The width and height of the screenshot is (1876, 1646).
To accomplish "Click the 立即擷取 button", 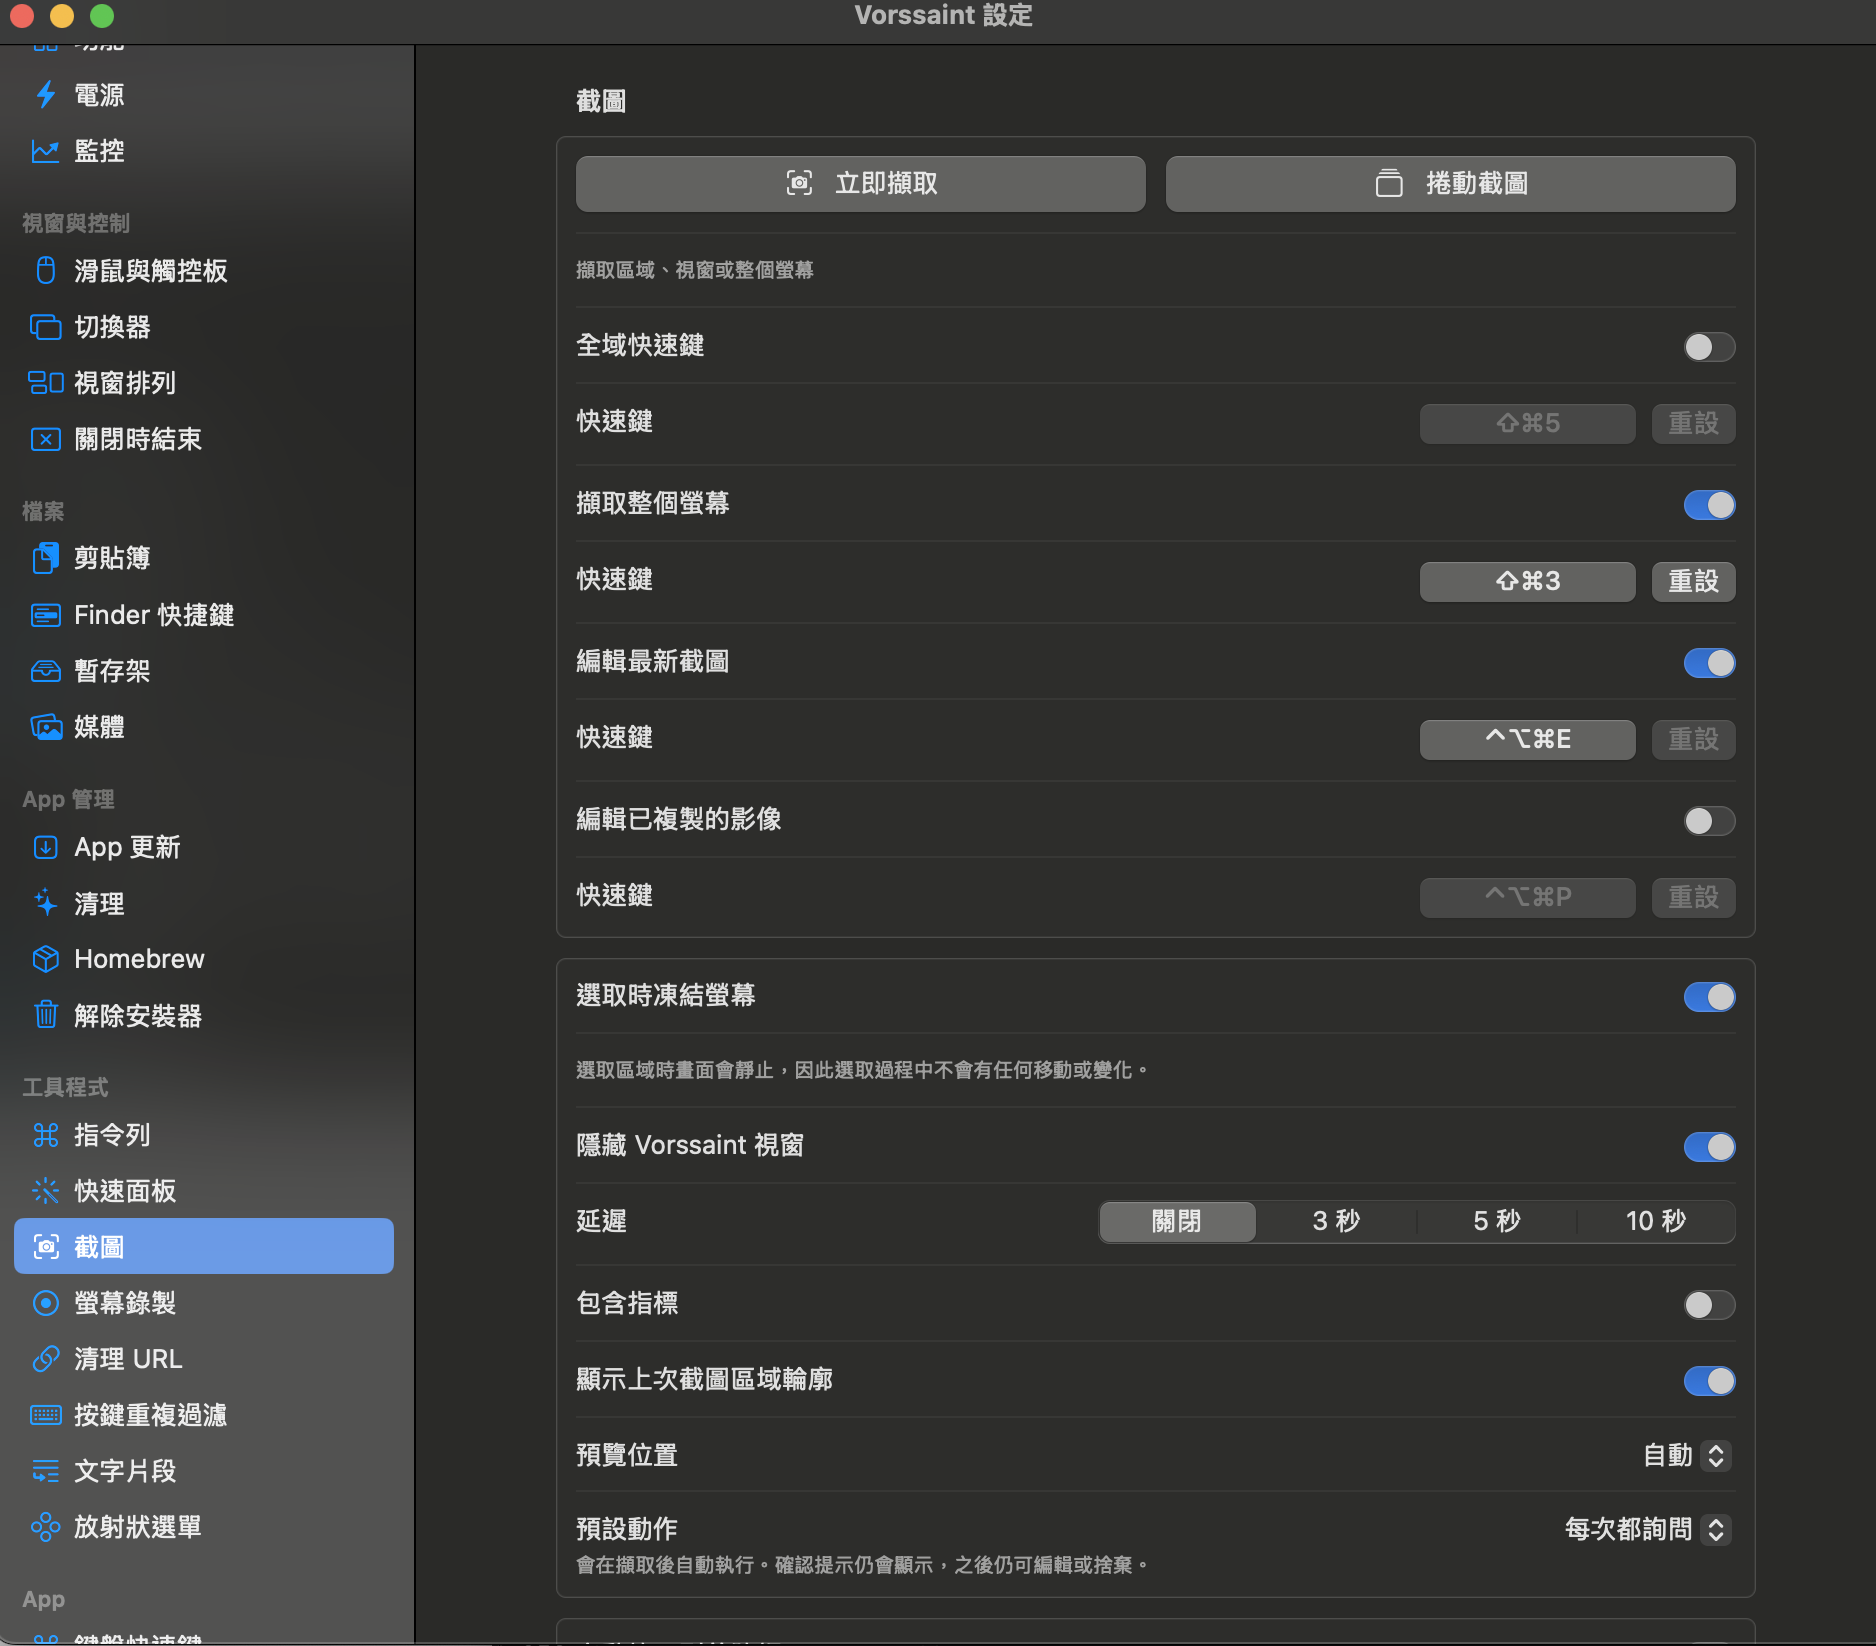I will [x=861, y=183].
